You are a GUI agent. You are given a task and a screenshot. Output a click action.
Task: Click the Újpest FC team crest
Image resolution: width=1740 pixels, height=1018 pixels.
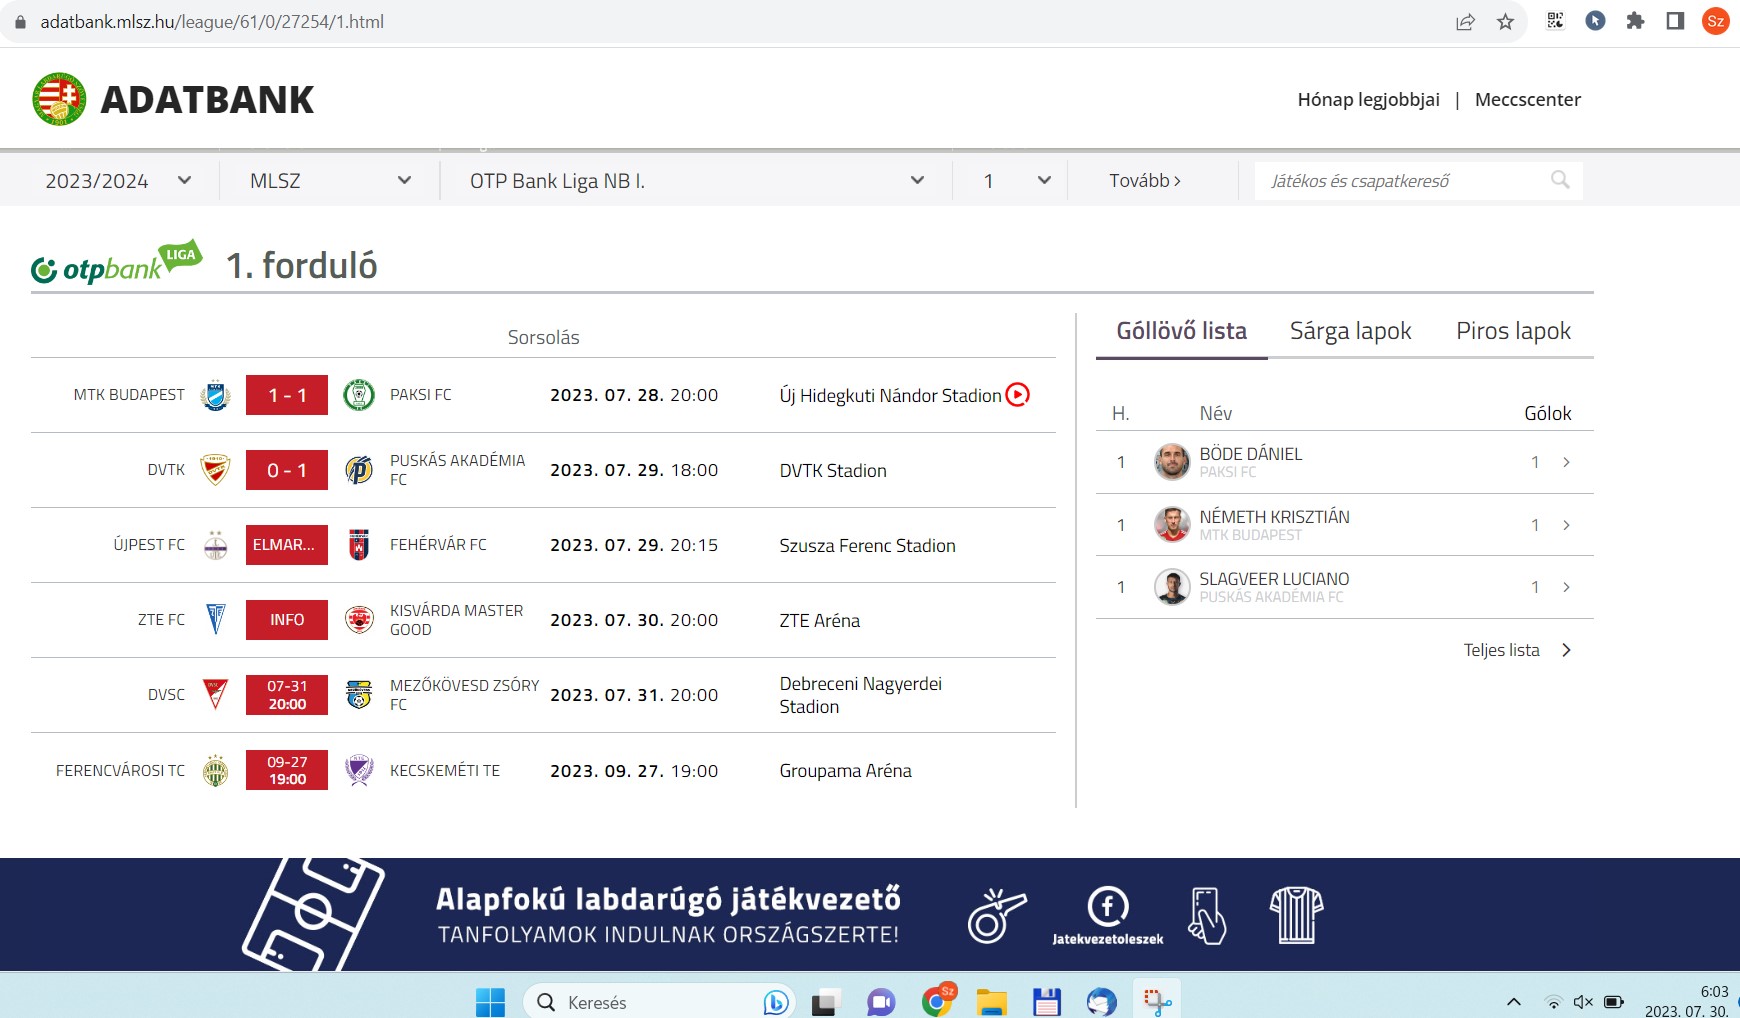[x=215, y=545]
